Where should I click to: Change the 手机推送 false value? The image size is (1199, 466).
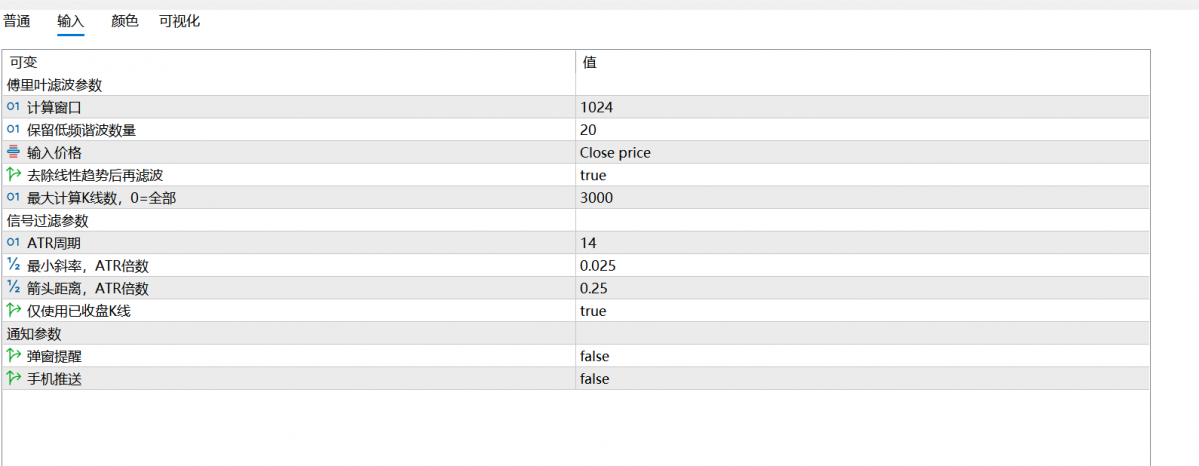(863, 378)
